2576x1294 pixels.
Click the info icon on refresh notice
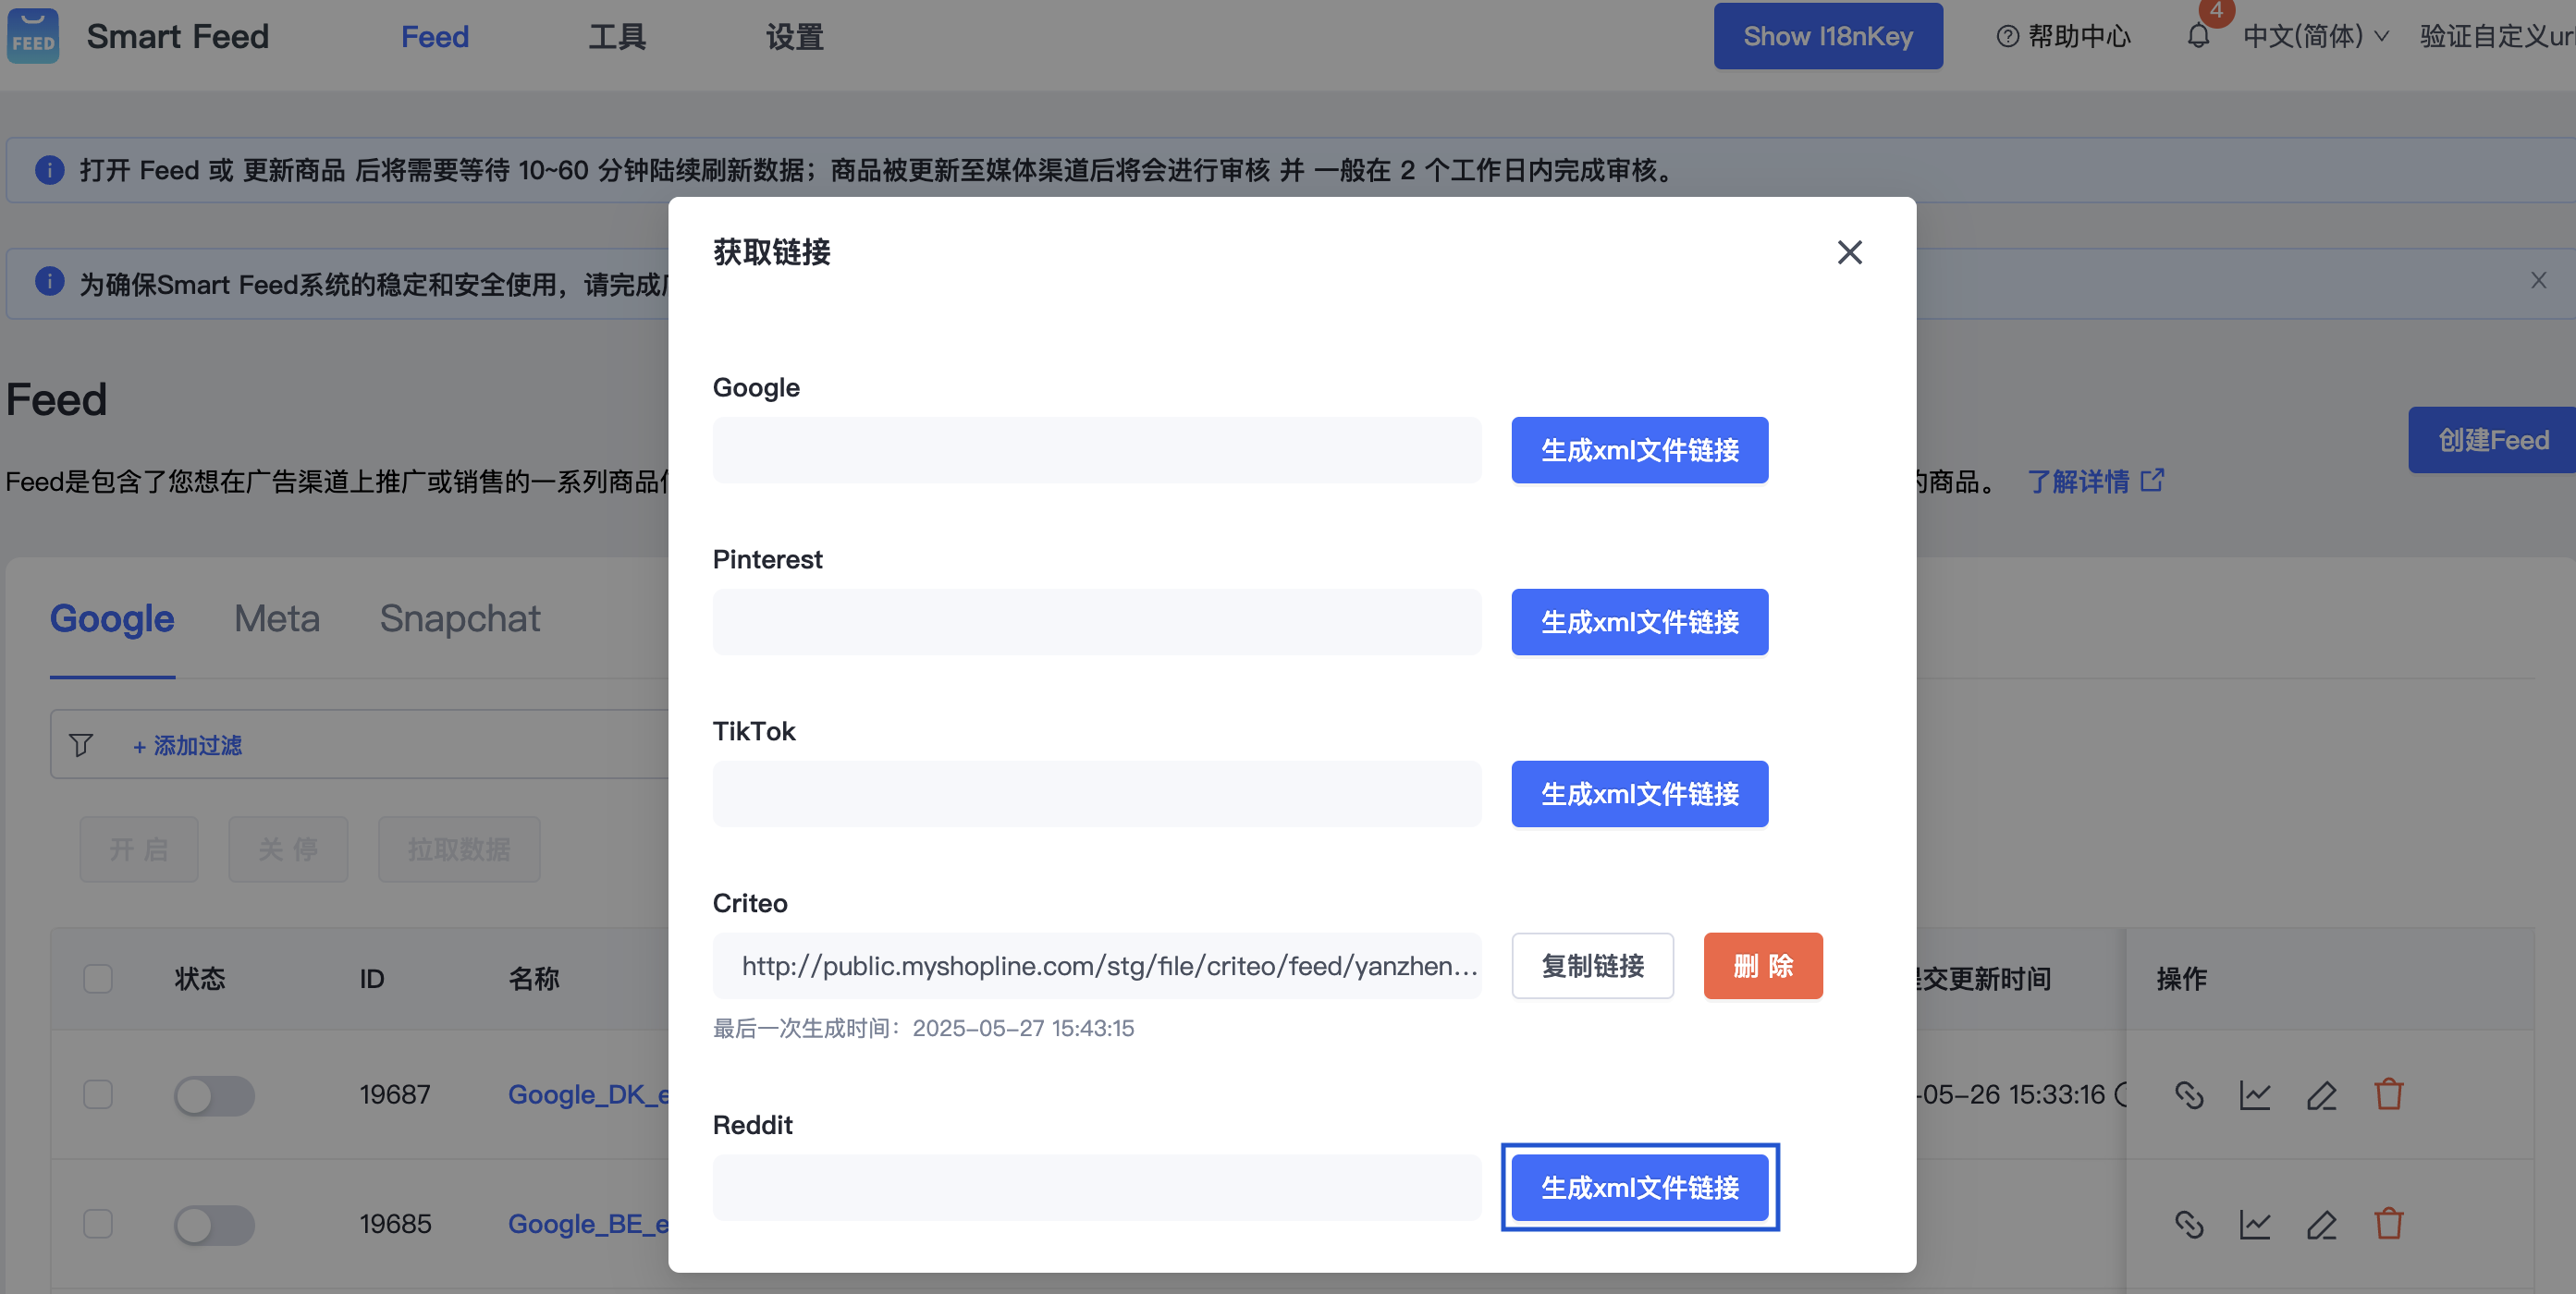tap(50, 170)
